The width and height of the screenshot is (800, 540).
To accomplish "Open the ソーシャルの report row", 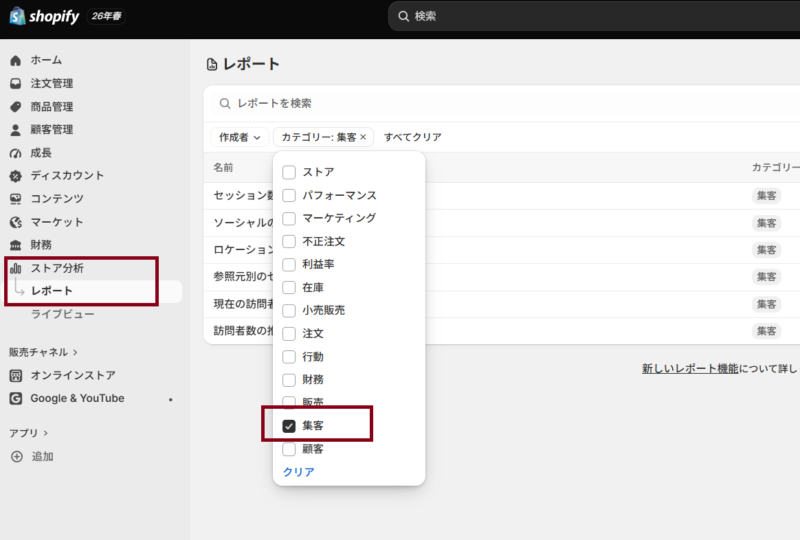I will point(502,223).
